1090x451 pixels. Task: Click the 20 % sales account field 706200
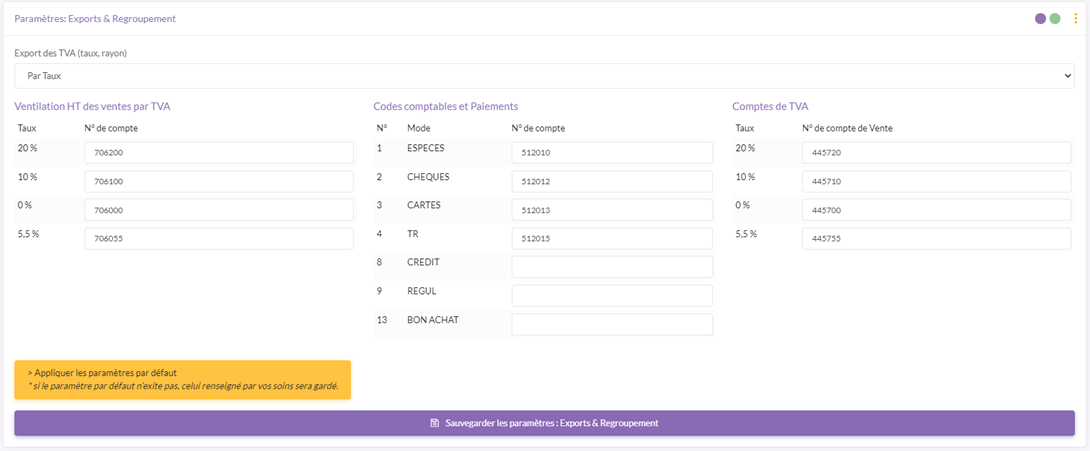(x=218, y=153)
